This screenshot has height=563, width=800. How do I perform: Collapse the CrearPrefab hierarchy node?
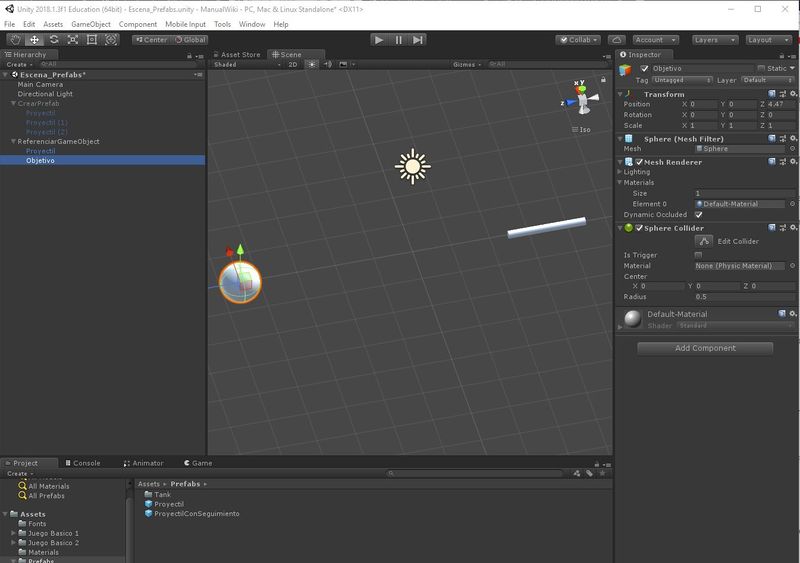pyautogui.click(x=13, y=103)
